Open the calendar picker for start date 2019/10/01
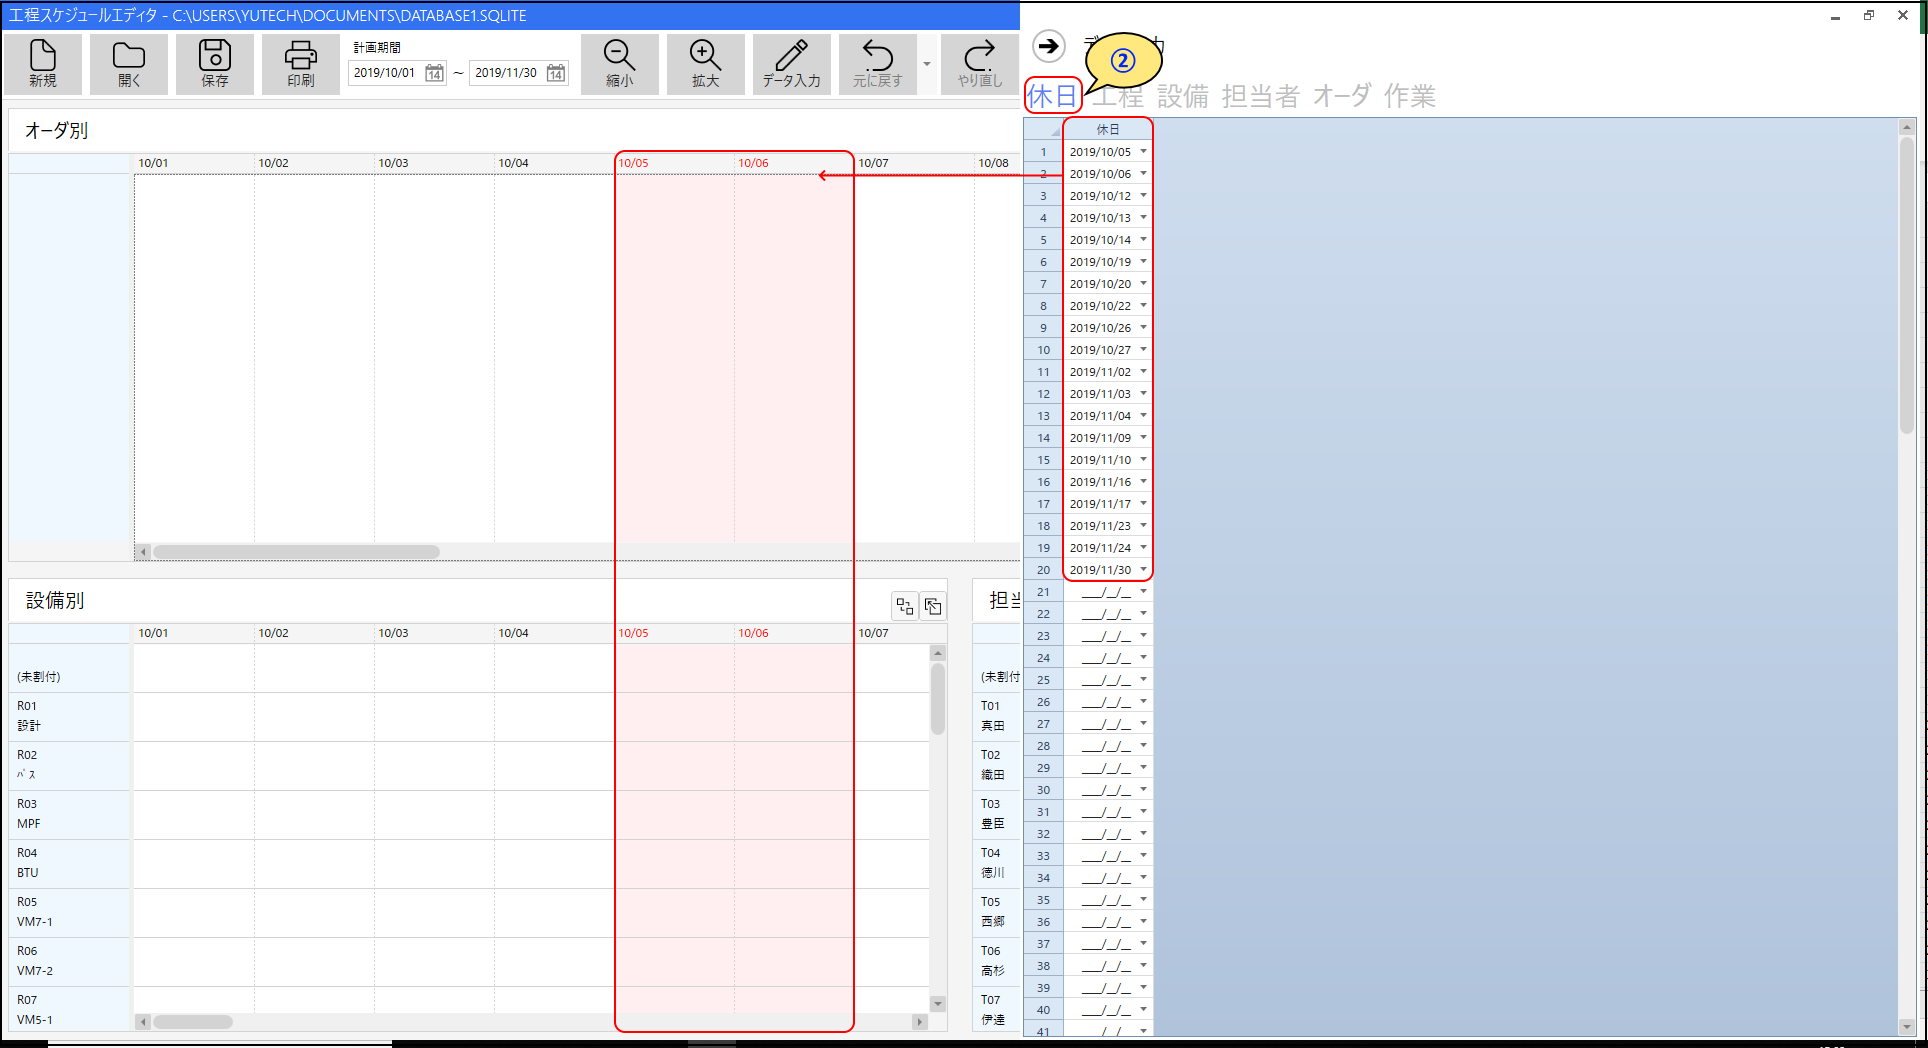The image size is (1928, 1048). point(435,73)
